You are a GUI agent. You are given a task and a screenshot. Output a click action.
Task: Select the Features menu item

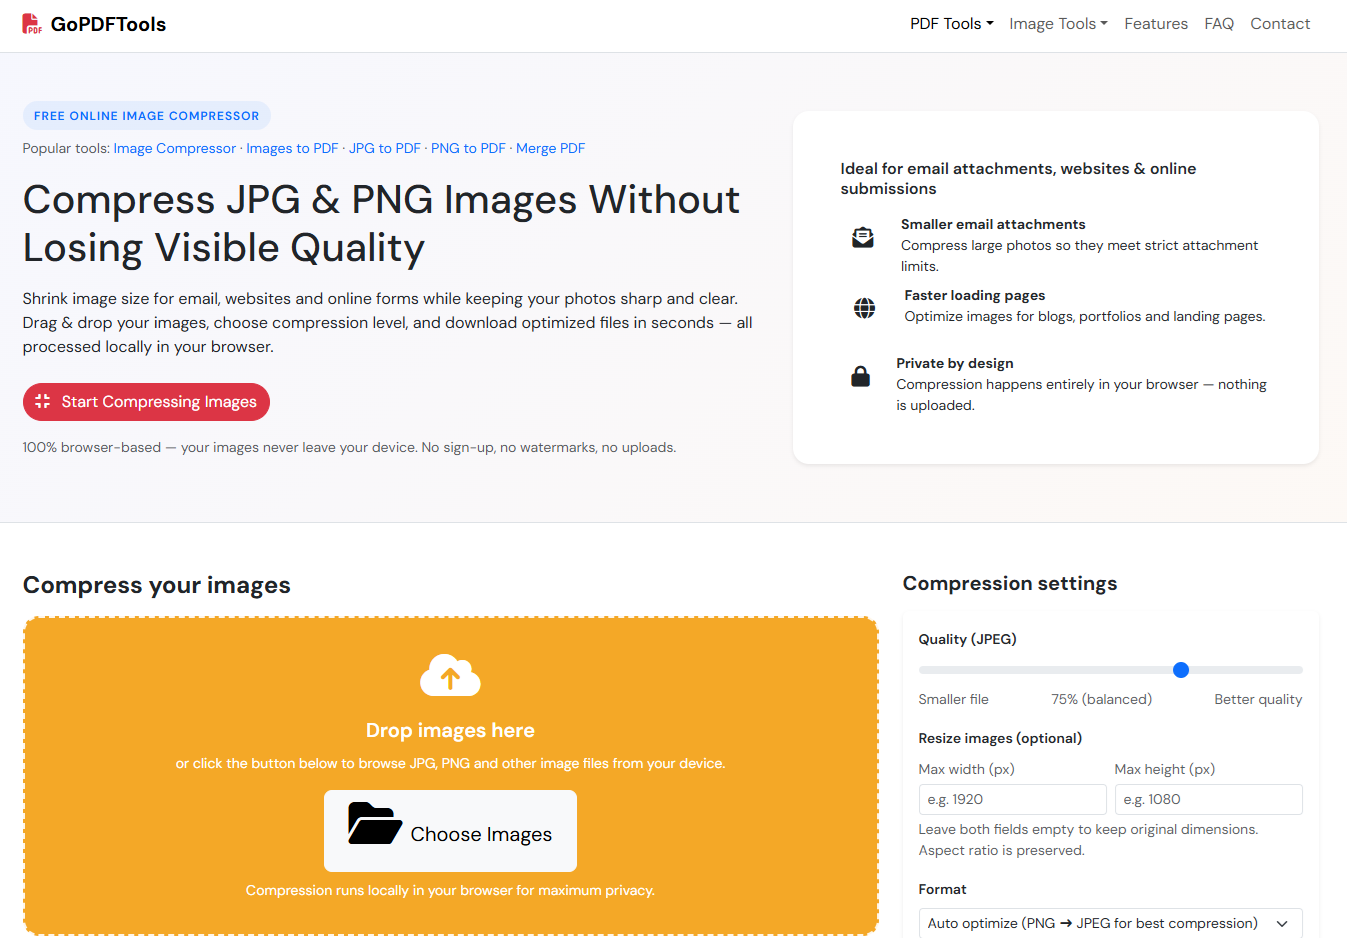(1156, 23)
